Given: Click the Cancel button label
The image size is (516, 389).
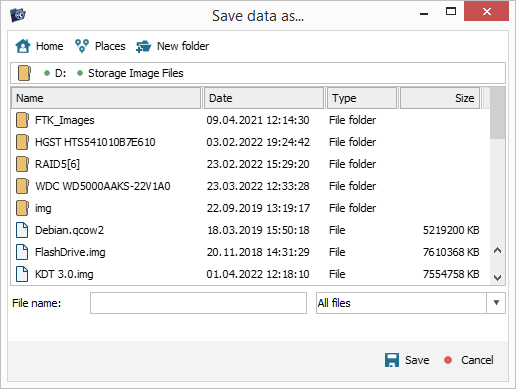Looking at the screenshot, I should [x=477, y=360].
